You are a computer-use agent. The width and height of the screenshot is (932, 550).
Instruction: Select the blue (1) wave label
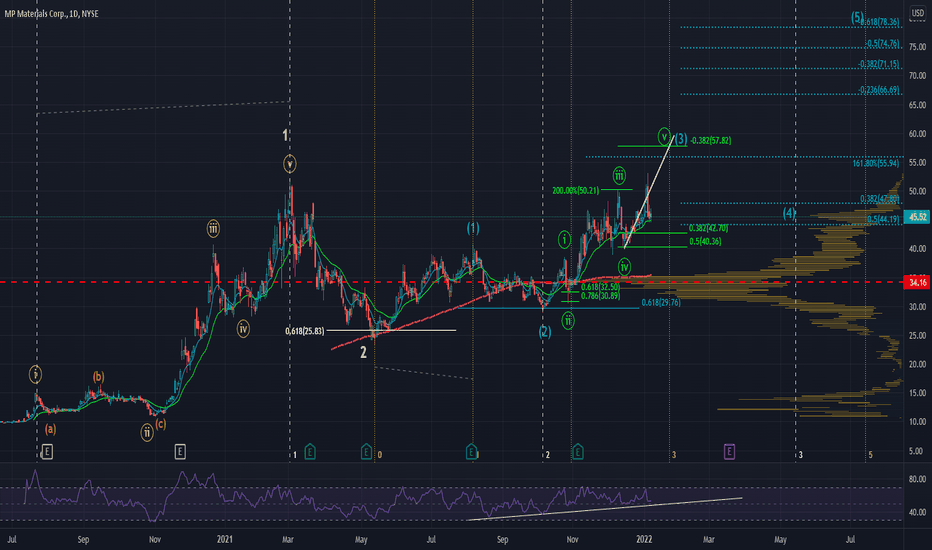point(473,228)
